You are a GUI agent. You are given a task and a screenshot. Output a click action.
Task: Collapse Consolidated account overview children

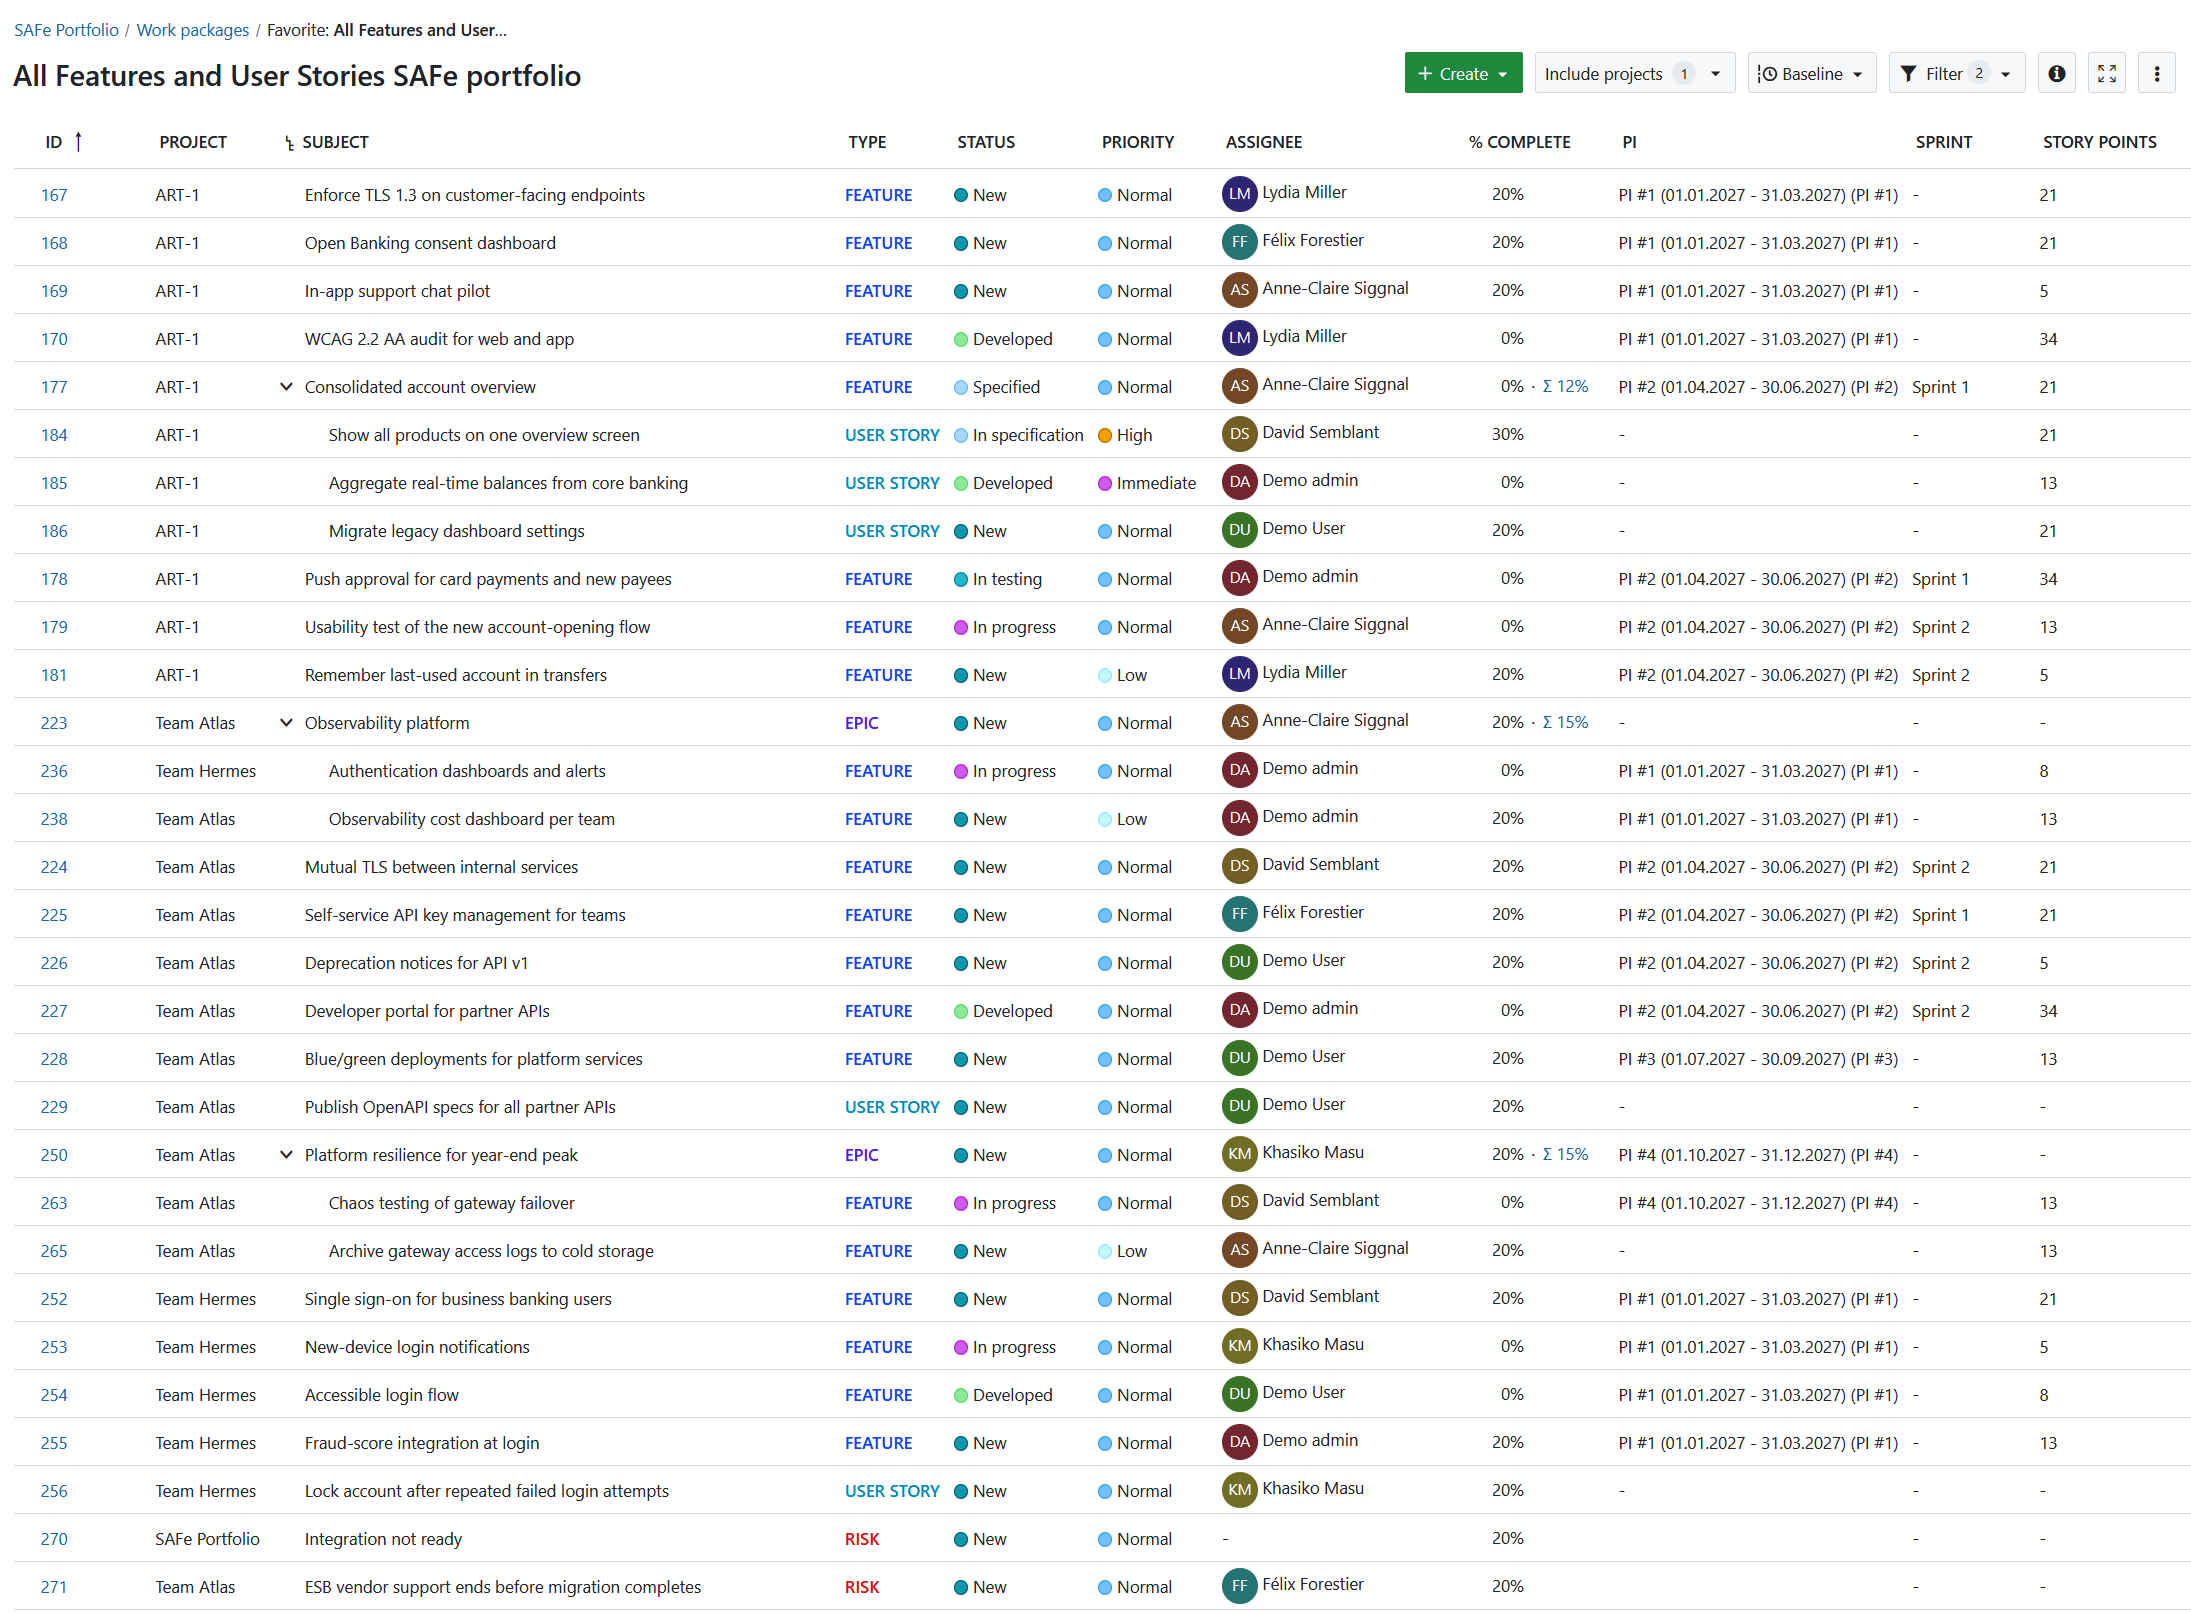tap(286, 386)
